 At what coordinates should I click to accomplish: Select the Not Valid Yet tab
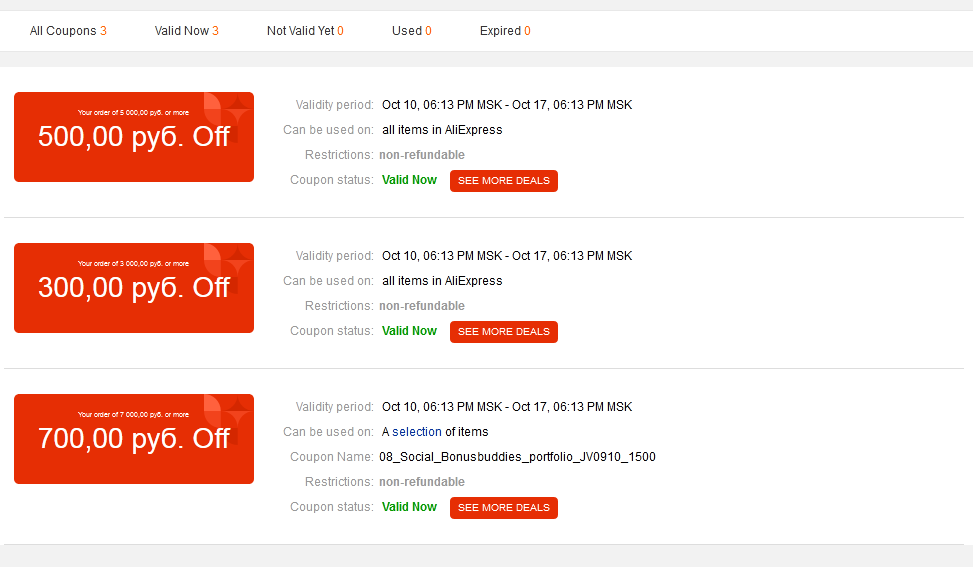click(x=305, y=31)
